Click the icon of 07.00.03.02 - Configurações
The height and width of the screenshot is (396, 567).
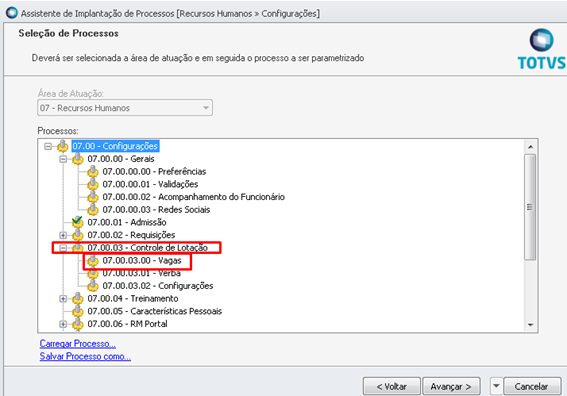pos(93,286)
